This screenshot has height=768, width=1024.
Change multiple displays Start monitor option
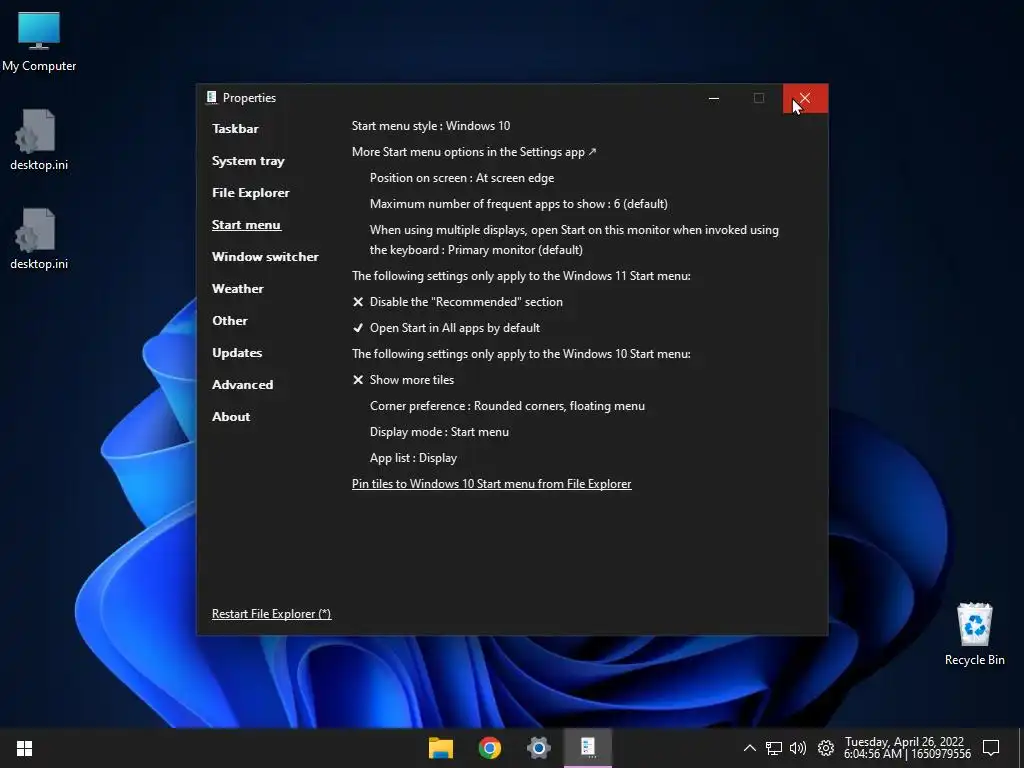point(574,240)
